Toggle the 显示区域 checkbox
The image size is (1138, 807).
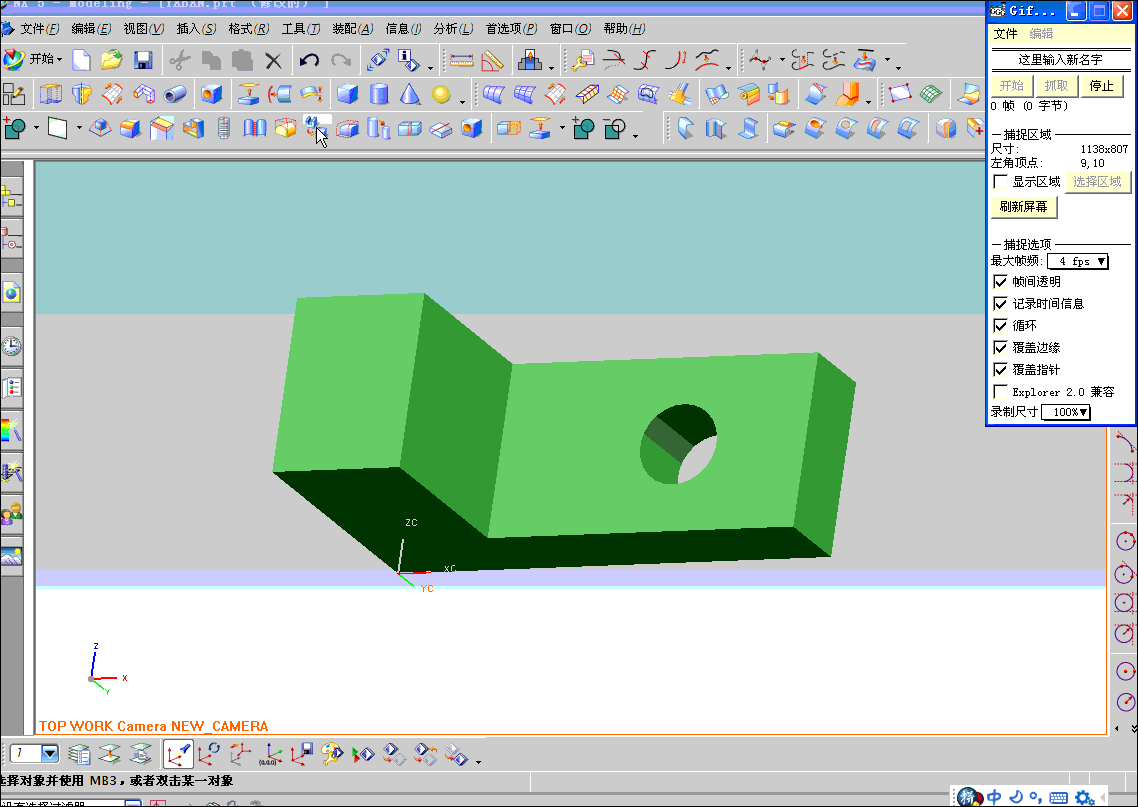pos(1000,181)
